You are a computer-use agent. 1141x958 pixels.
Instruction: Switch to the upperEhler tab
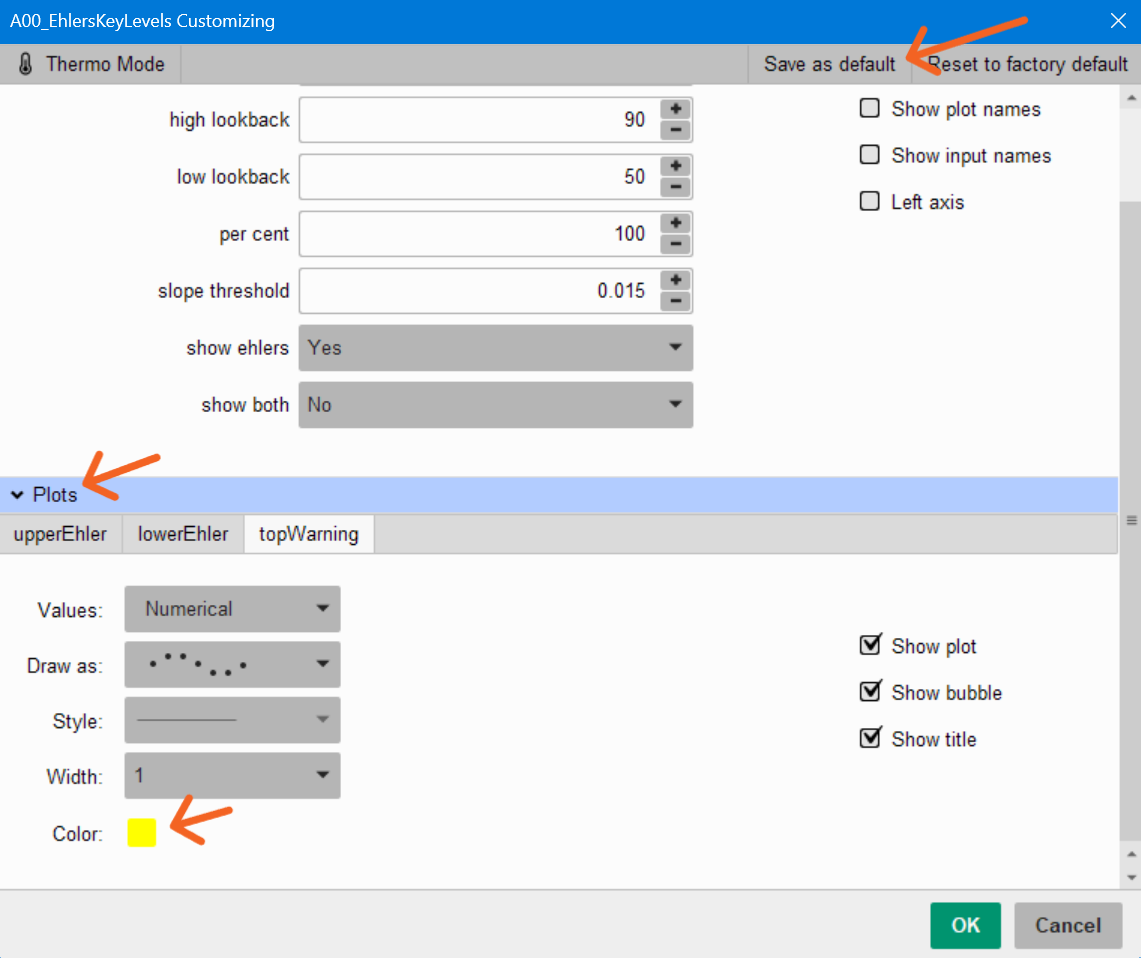(x=60, y=534)
